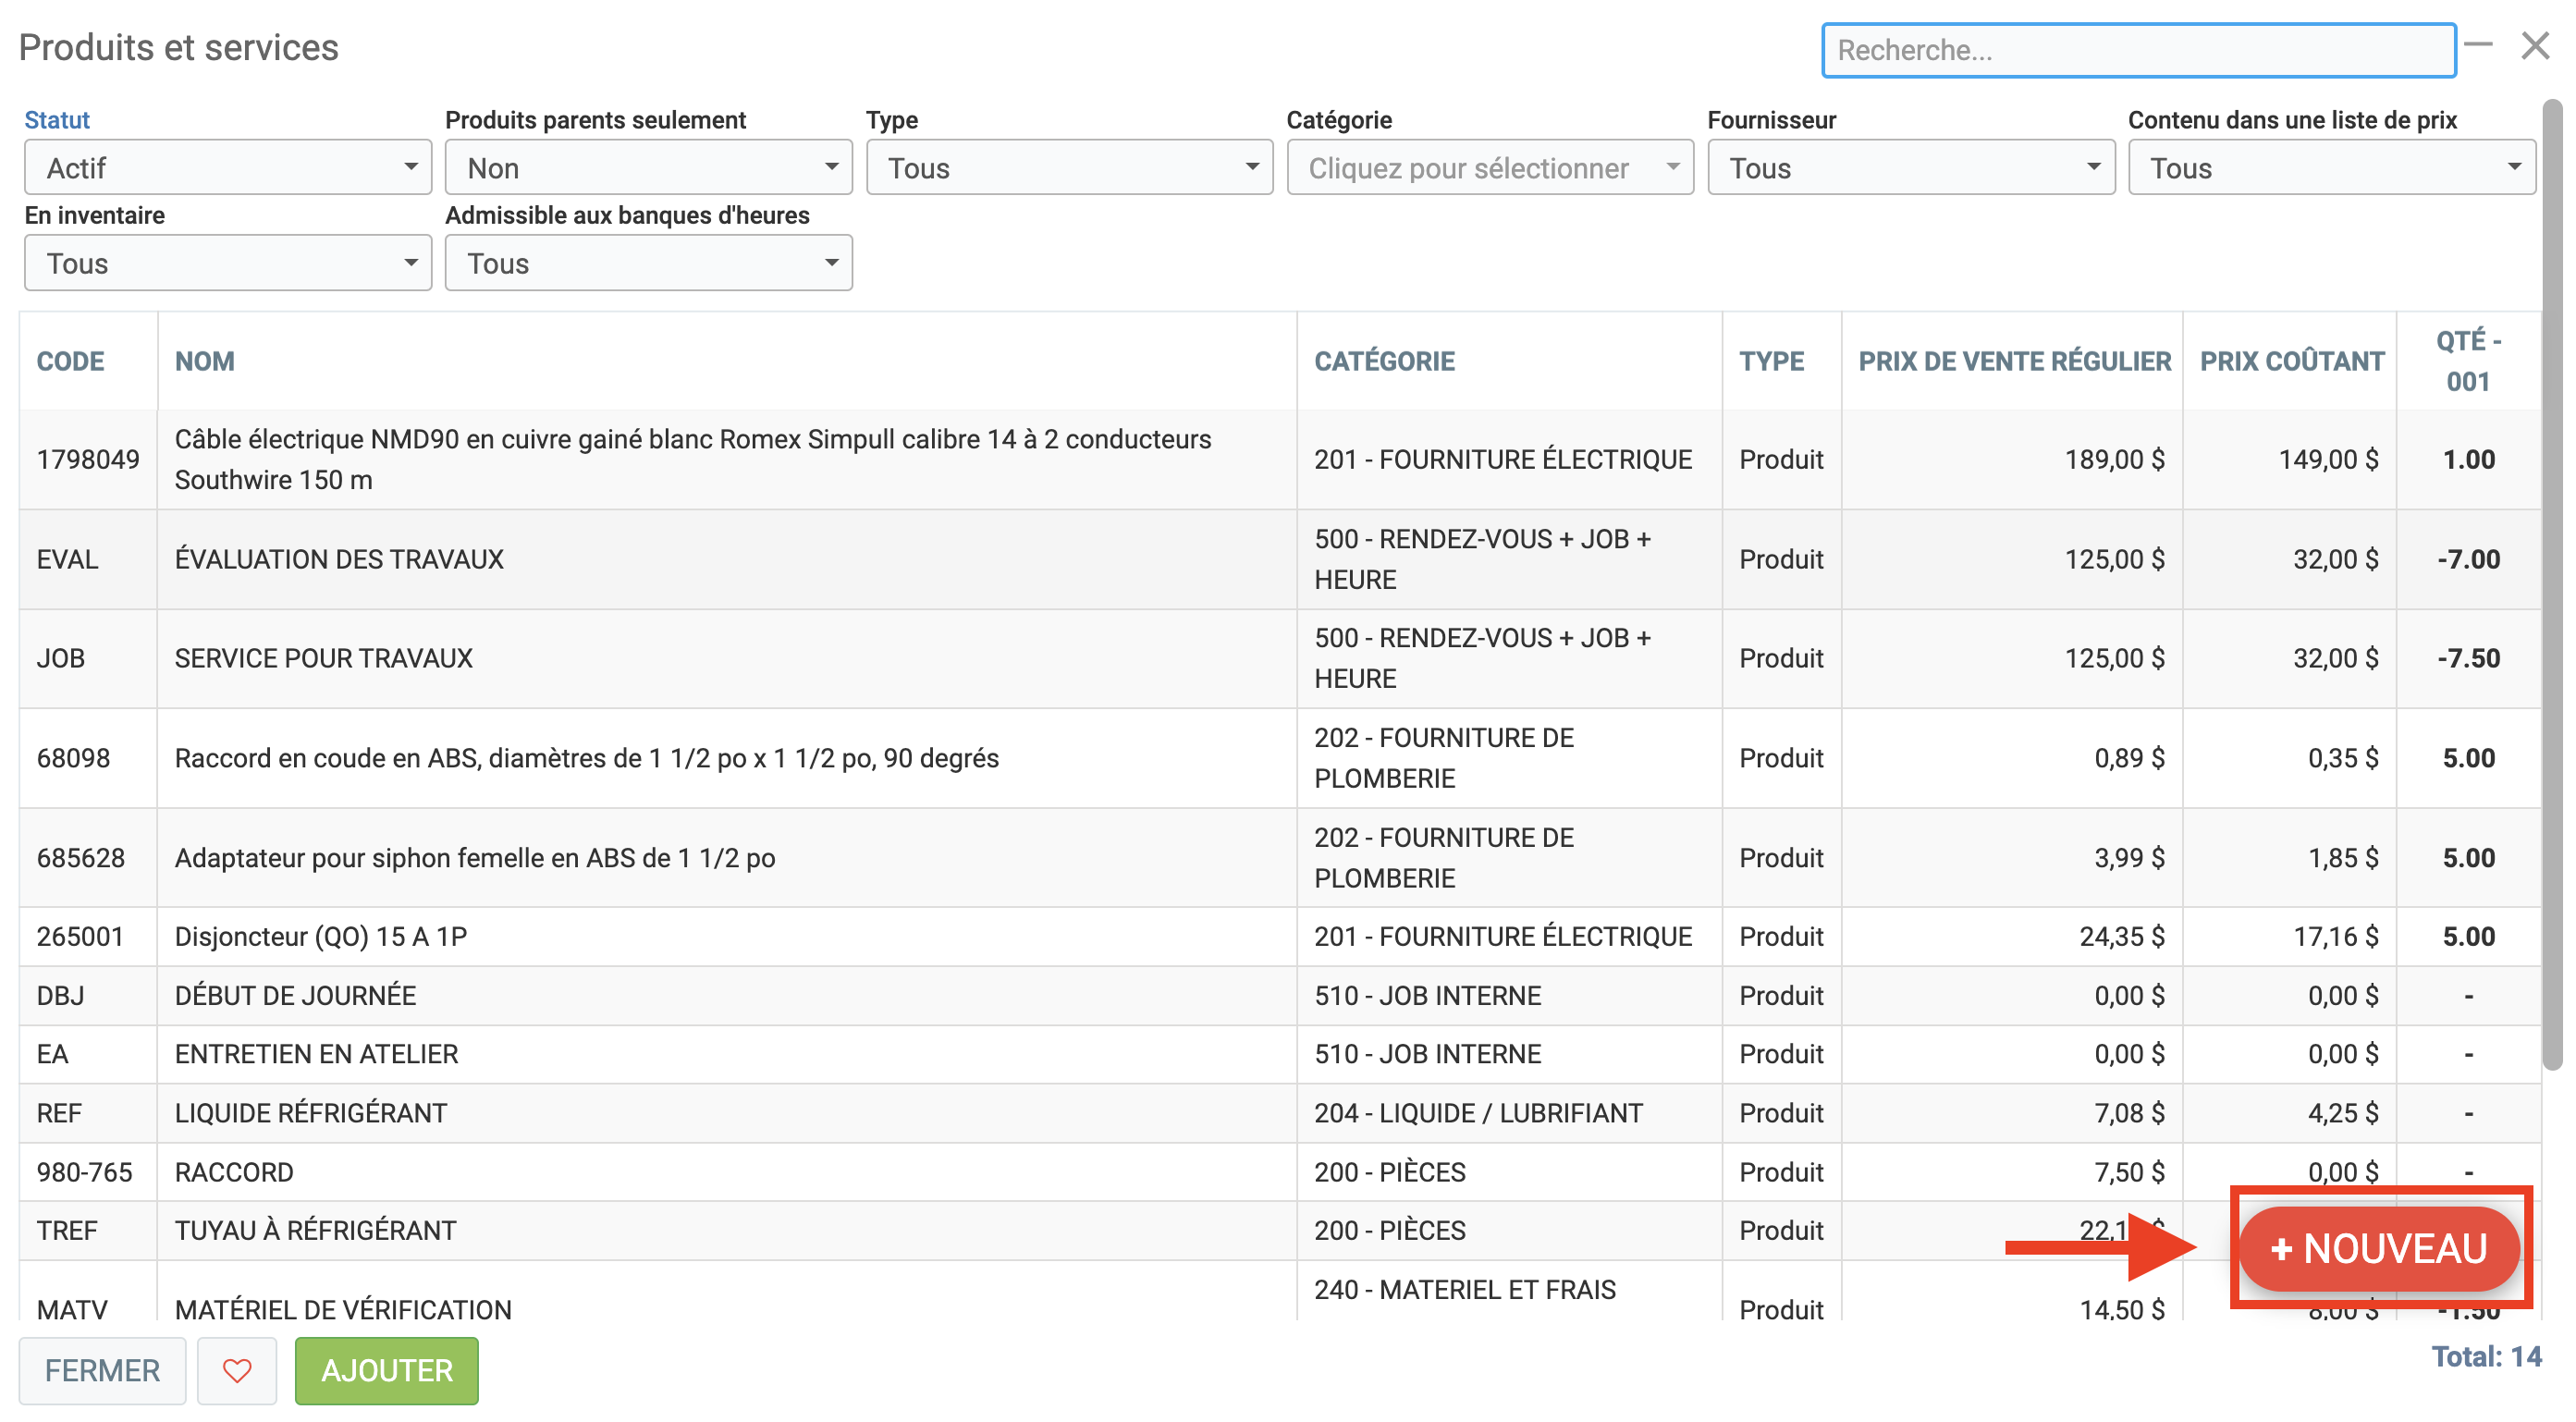Close the dialog with the X icon
This screenshot has height=1422, width=2576.
2535,46
